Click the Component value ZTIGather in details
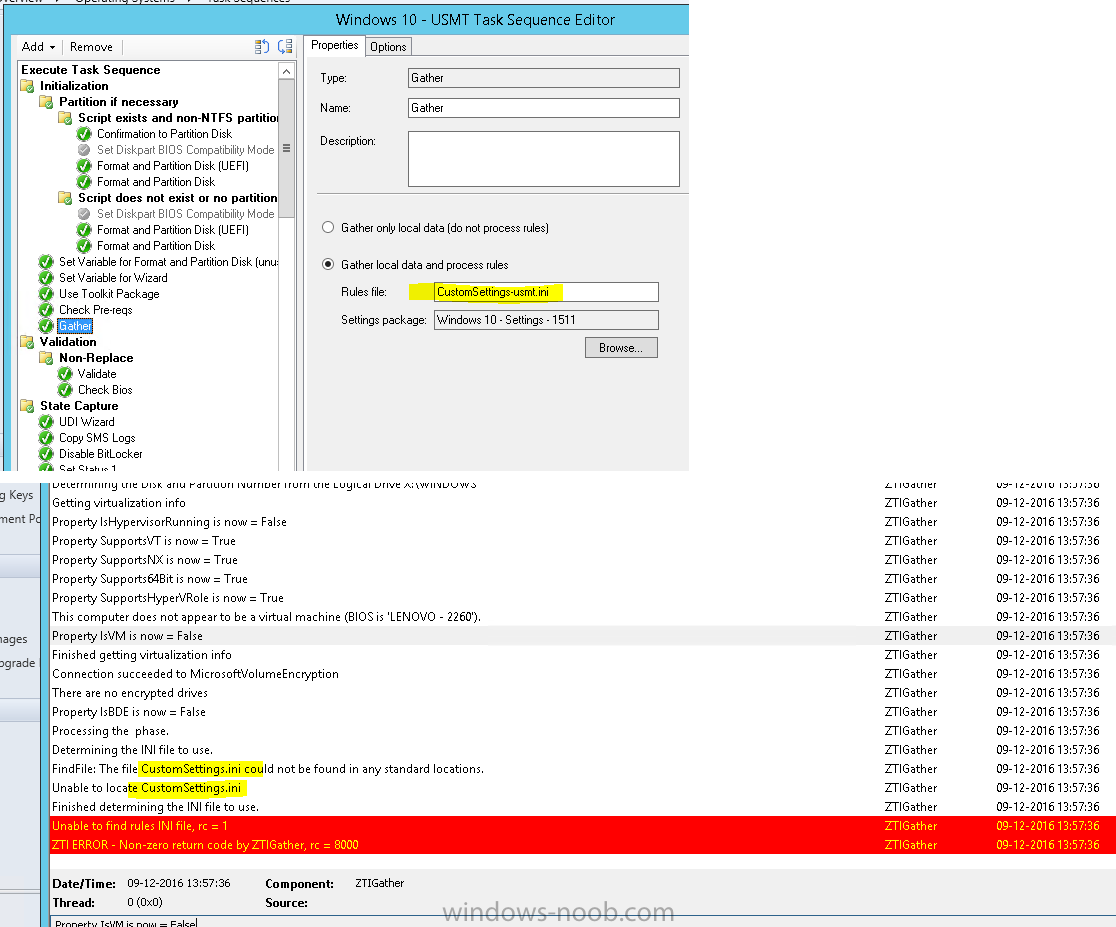 pyautogui.click(x=379, y=883)
